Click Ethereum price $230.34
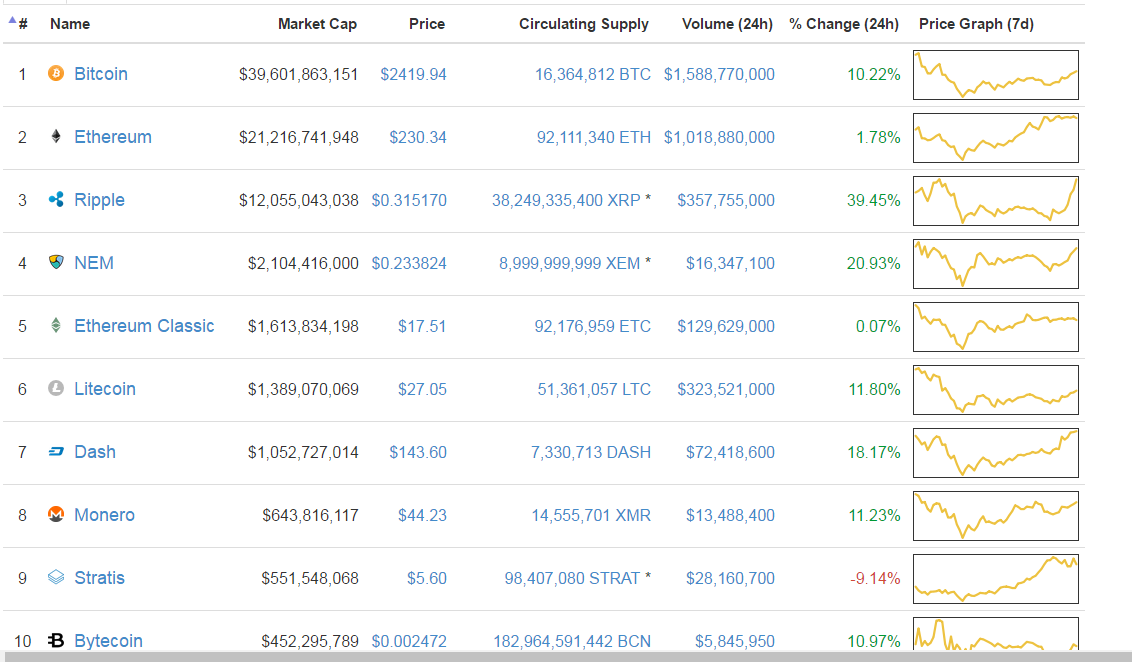The height and width of the screenshot is (662, 1132). click(418, 137)
